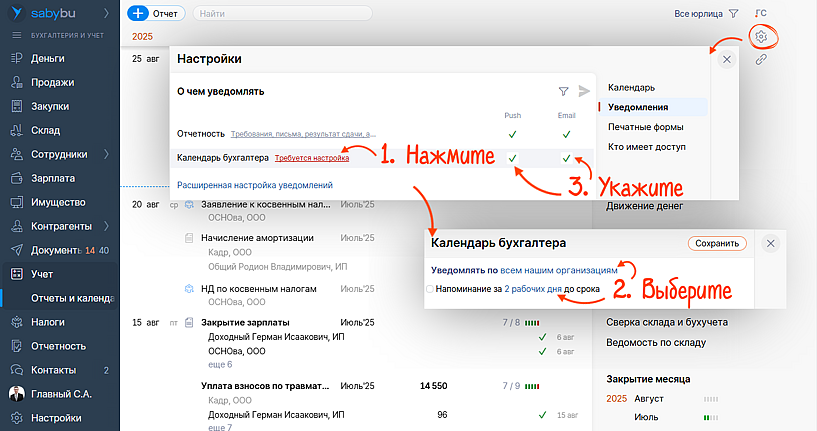
Task: Open the '2 рабочих дня' reminder period
Action: point(532,289)
